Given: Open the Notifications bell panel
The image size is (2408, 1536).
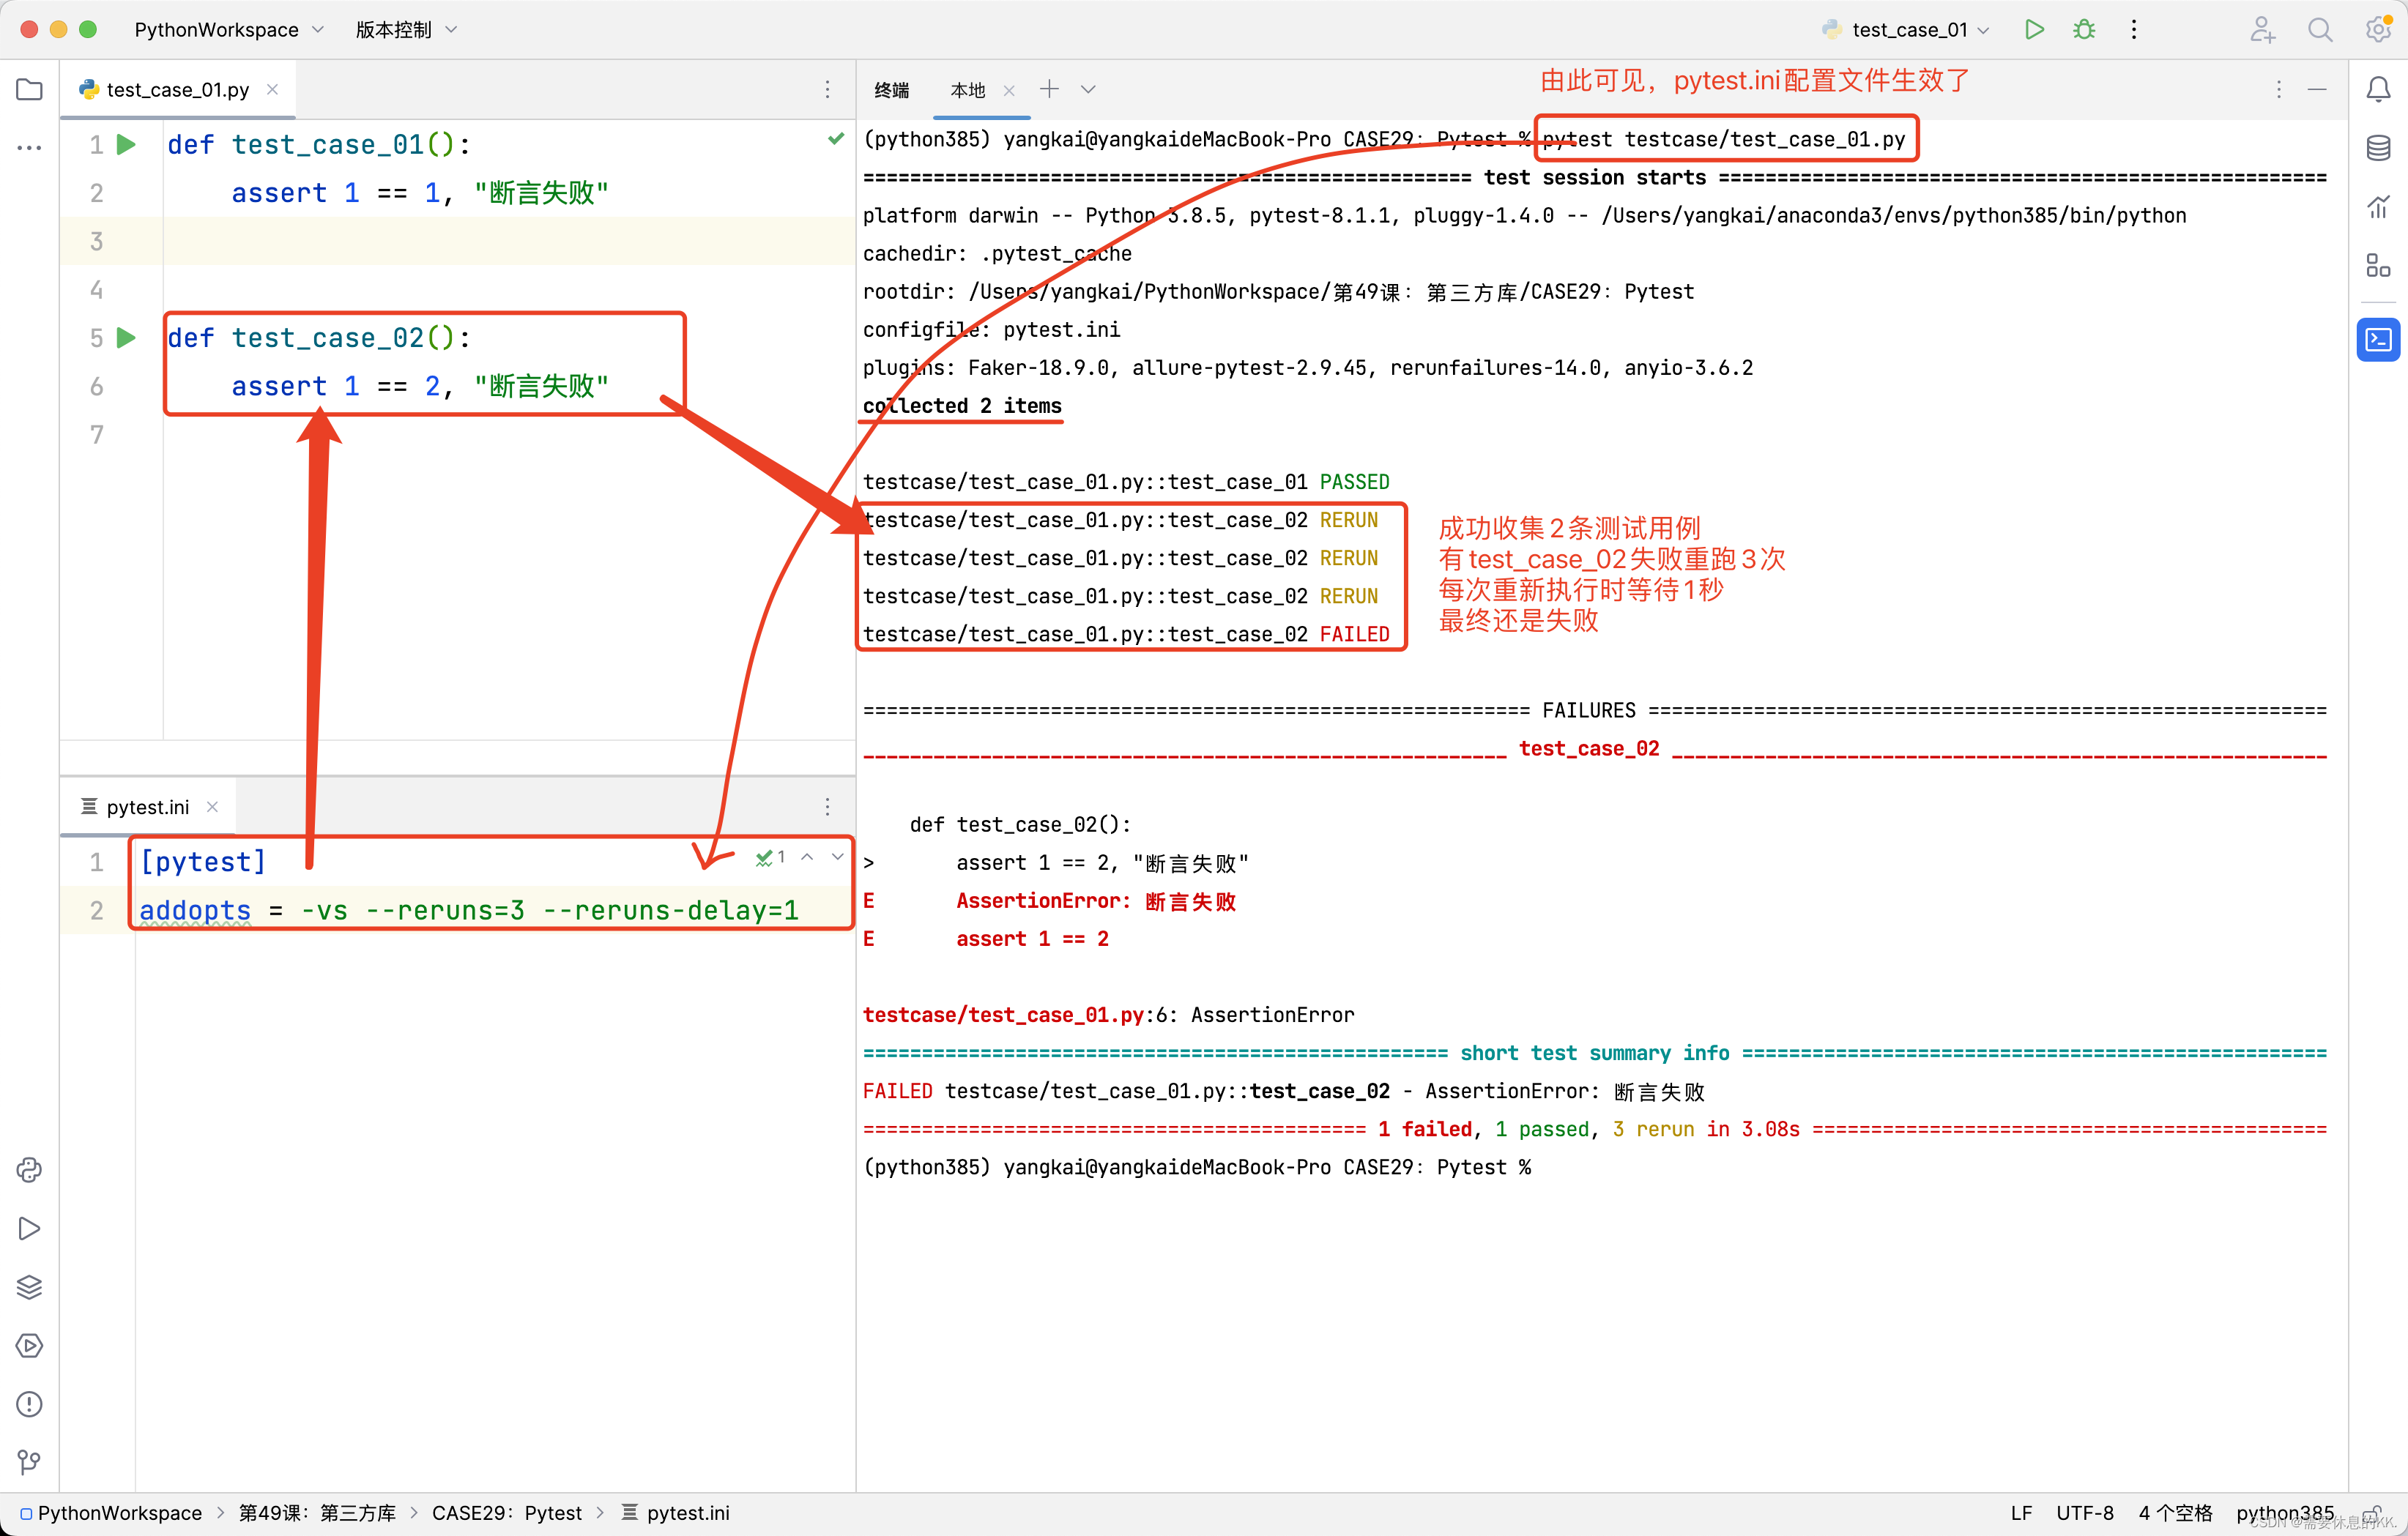Looking at the screenshot, I should click(x=2378, y=89).
